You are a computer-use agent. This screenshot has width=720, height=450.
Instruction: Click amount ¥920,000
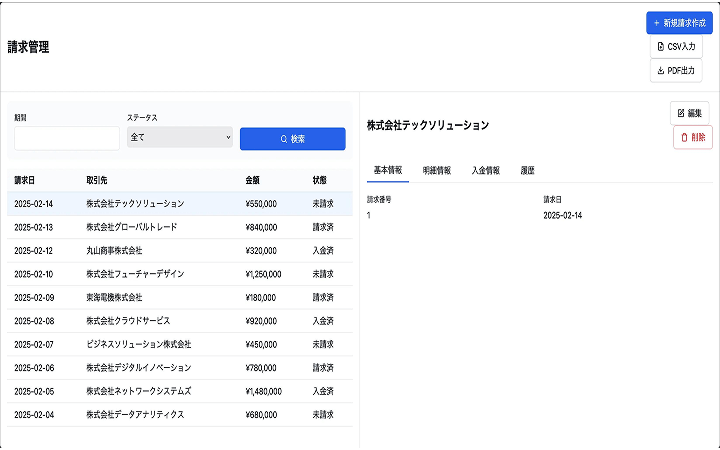[x=261, y=321]
